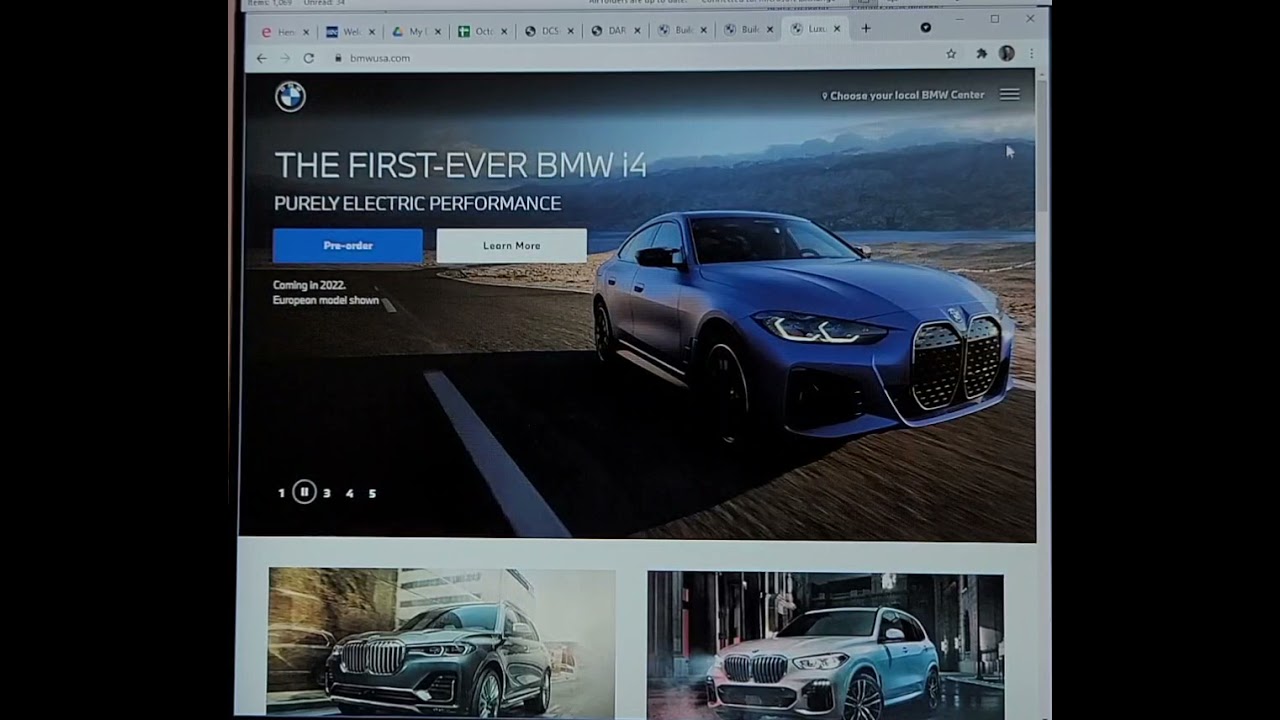1280x720 pixels.
Task: Pause the carousel slideshow
Action: (x=305, y=492)
